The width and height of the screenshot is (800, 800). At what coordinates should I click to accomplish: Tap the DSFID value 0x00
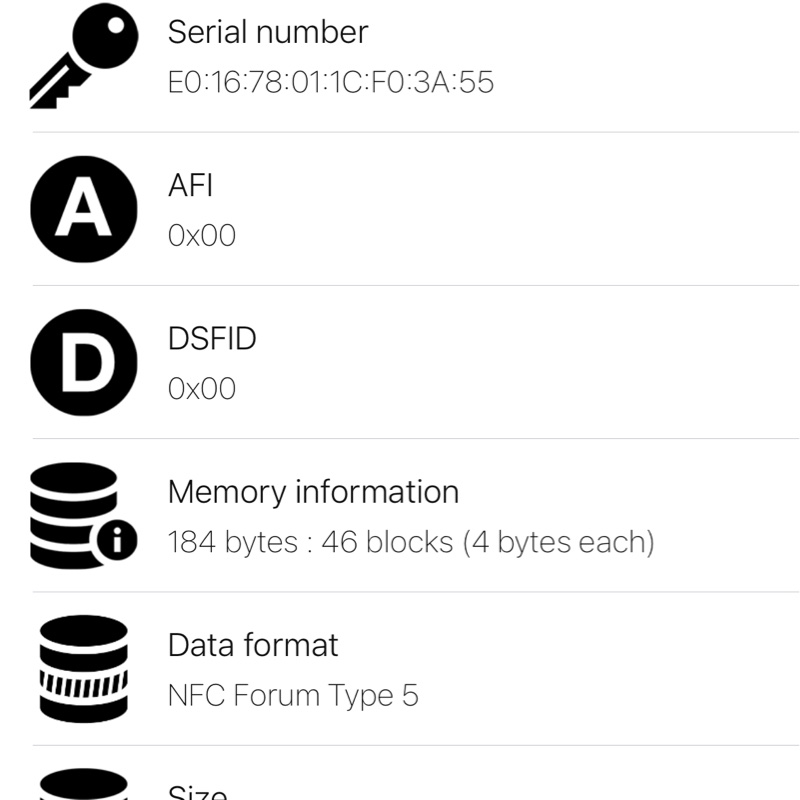[201, 388]
